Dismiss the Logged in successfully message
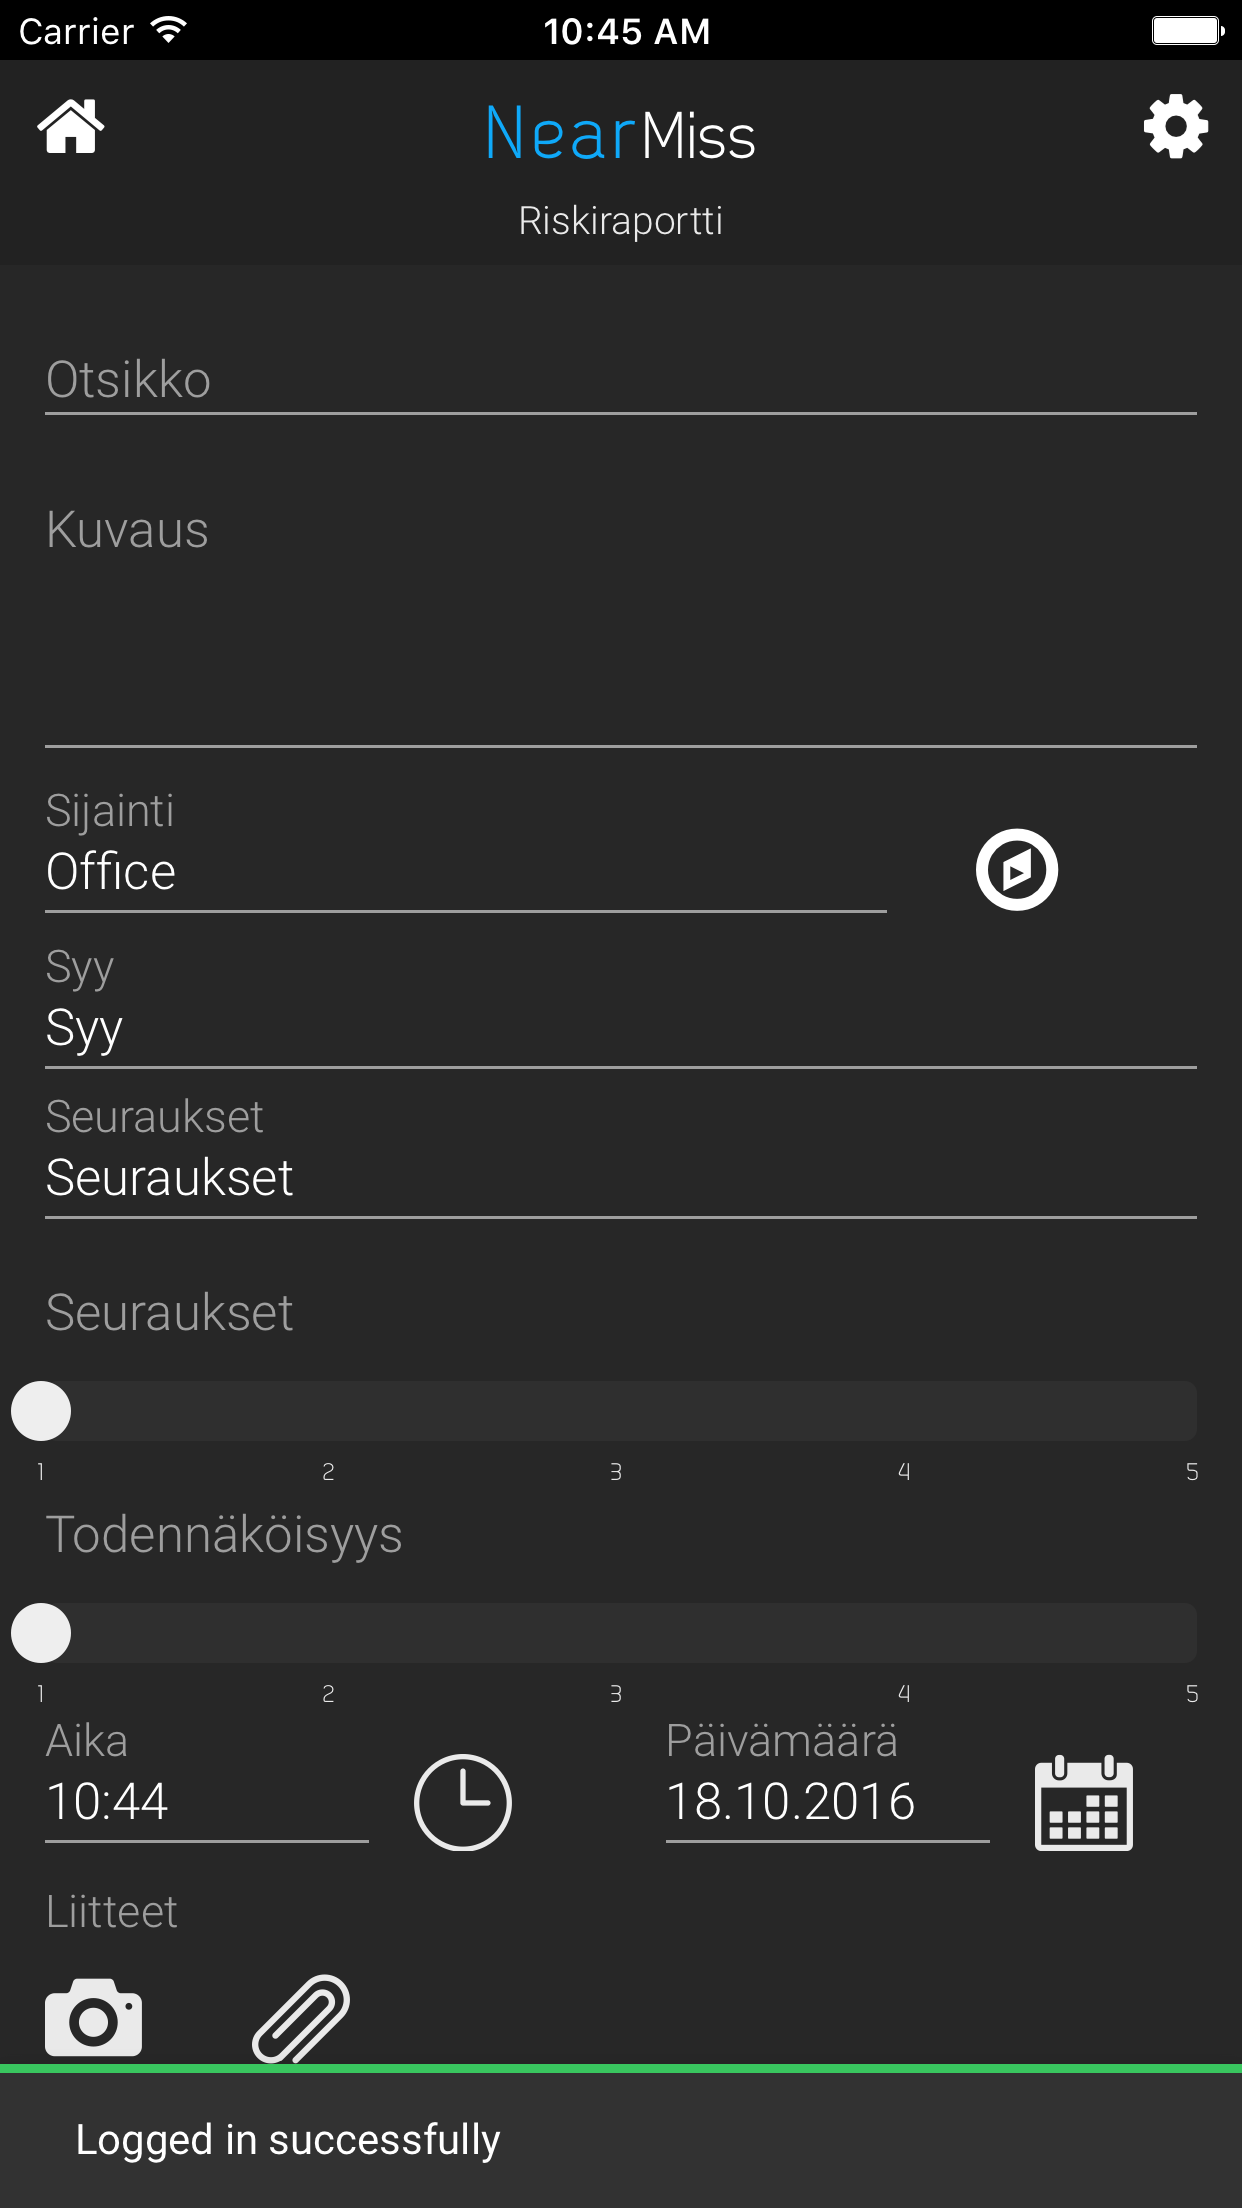This screenshot has width=1242, height=2208. click(x=621, y=2139)
